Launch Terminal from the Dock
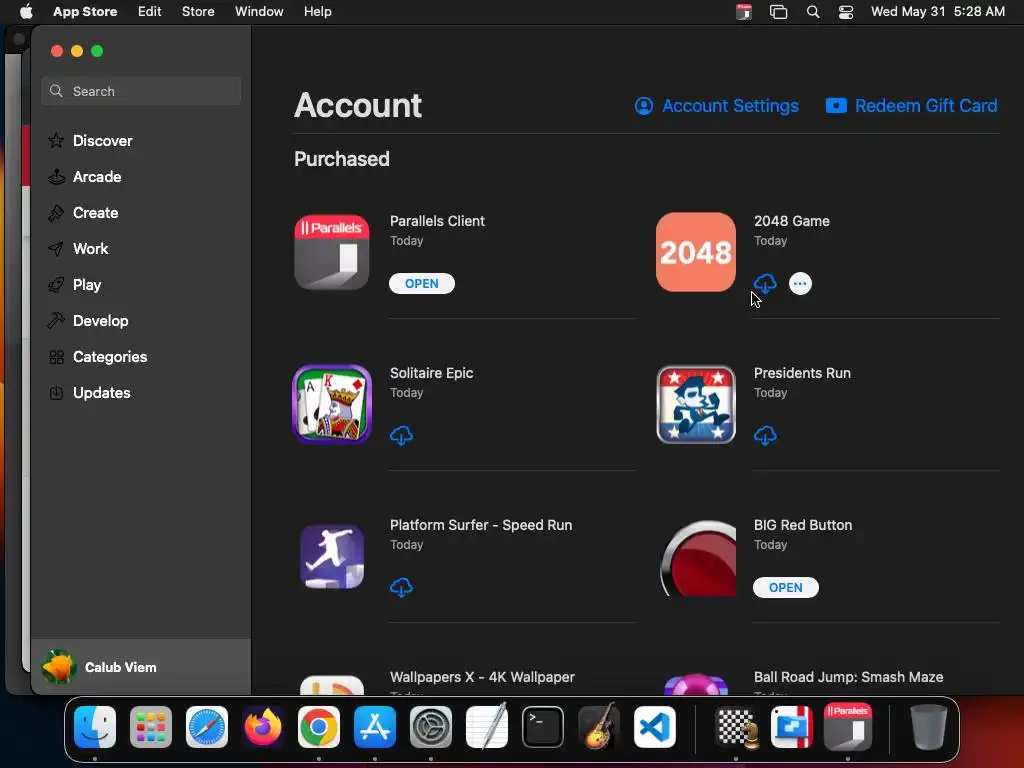This screenshot has width=1024, height=768. point(543,727)
